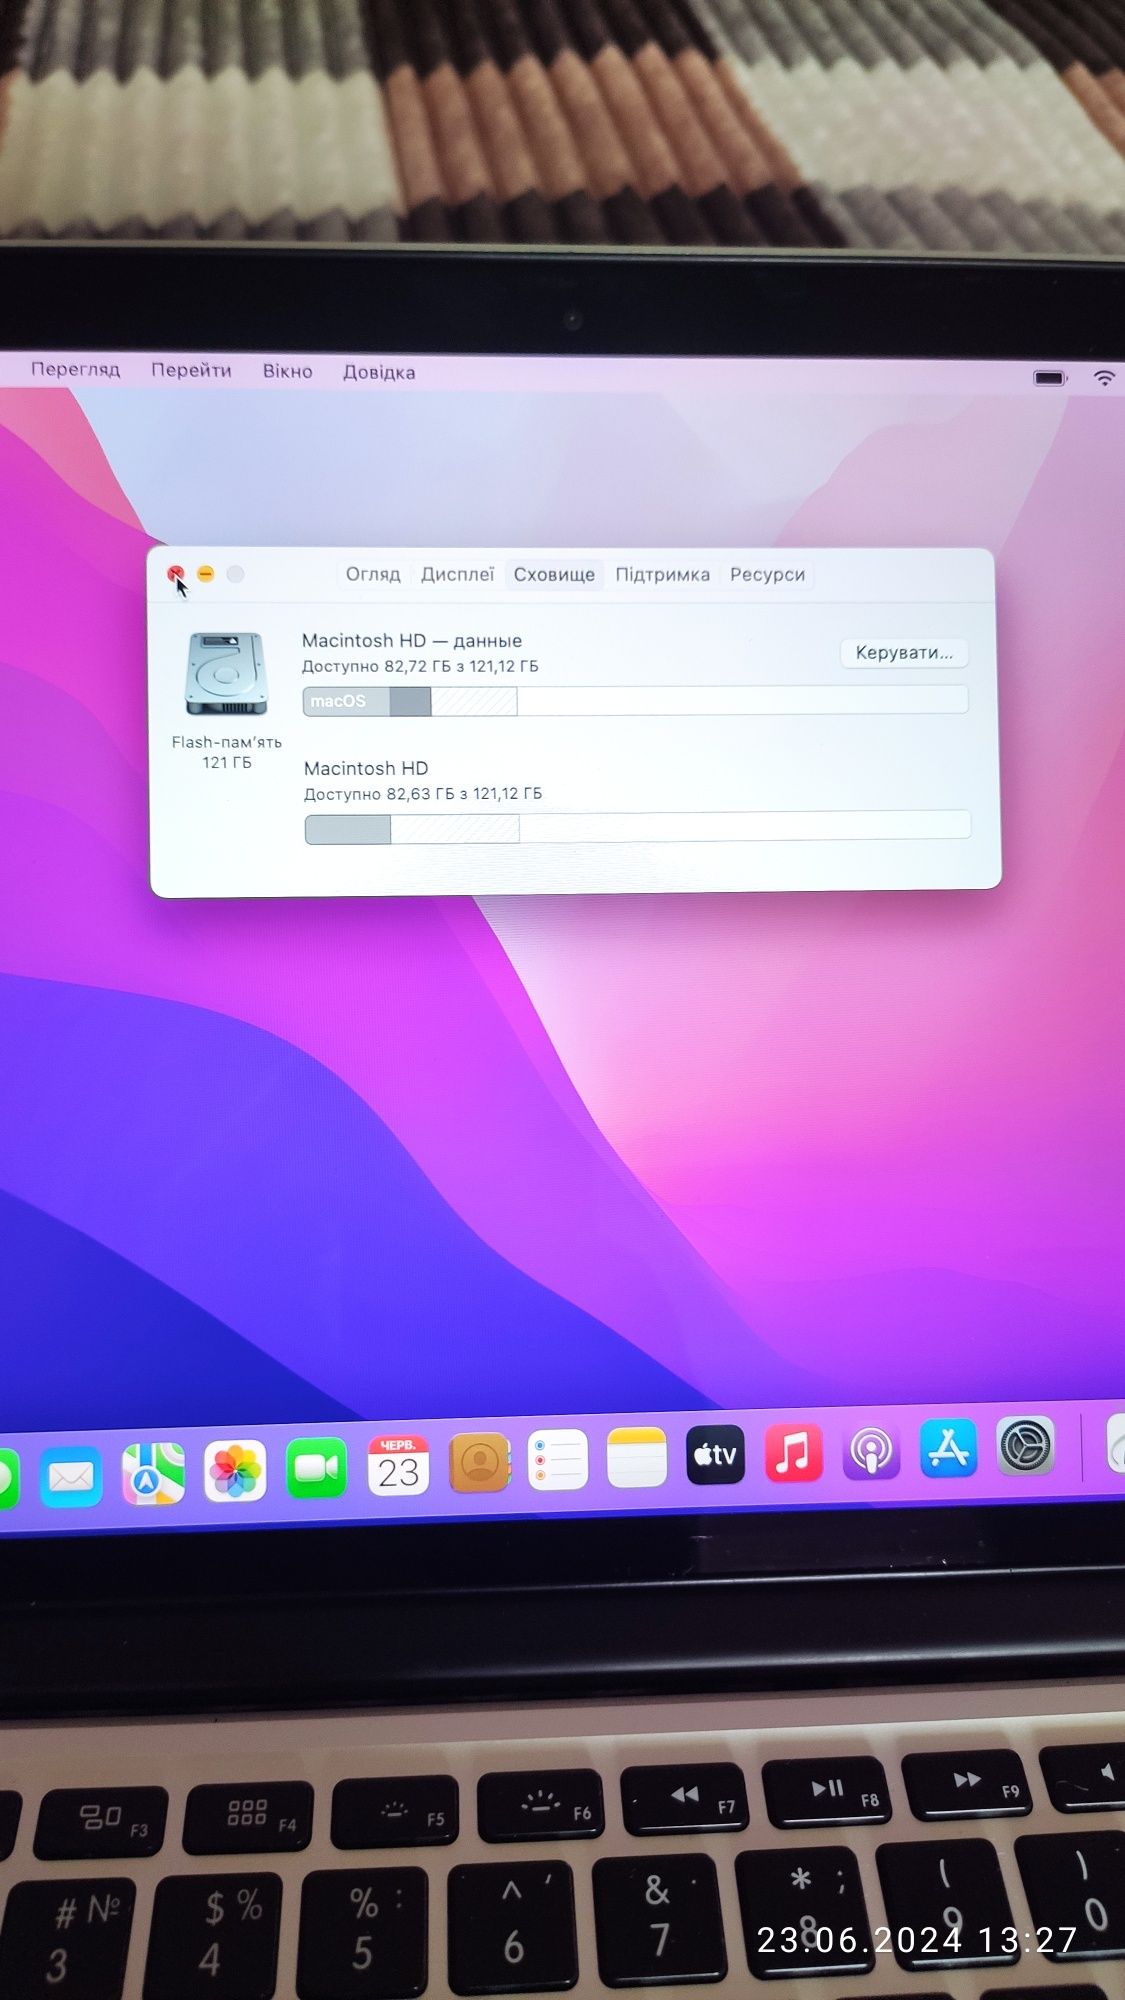Launch Podcasts from the Dock

tap(871, 1450)
